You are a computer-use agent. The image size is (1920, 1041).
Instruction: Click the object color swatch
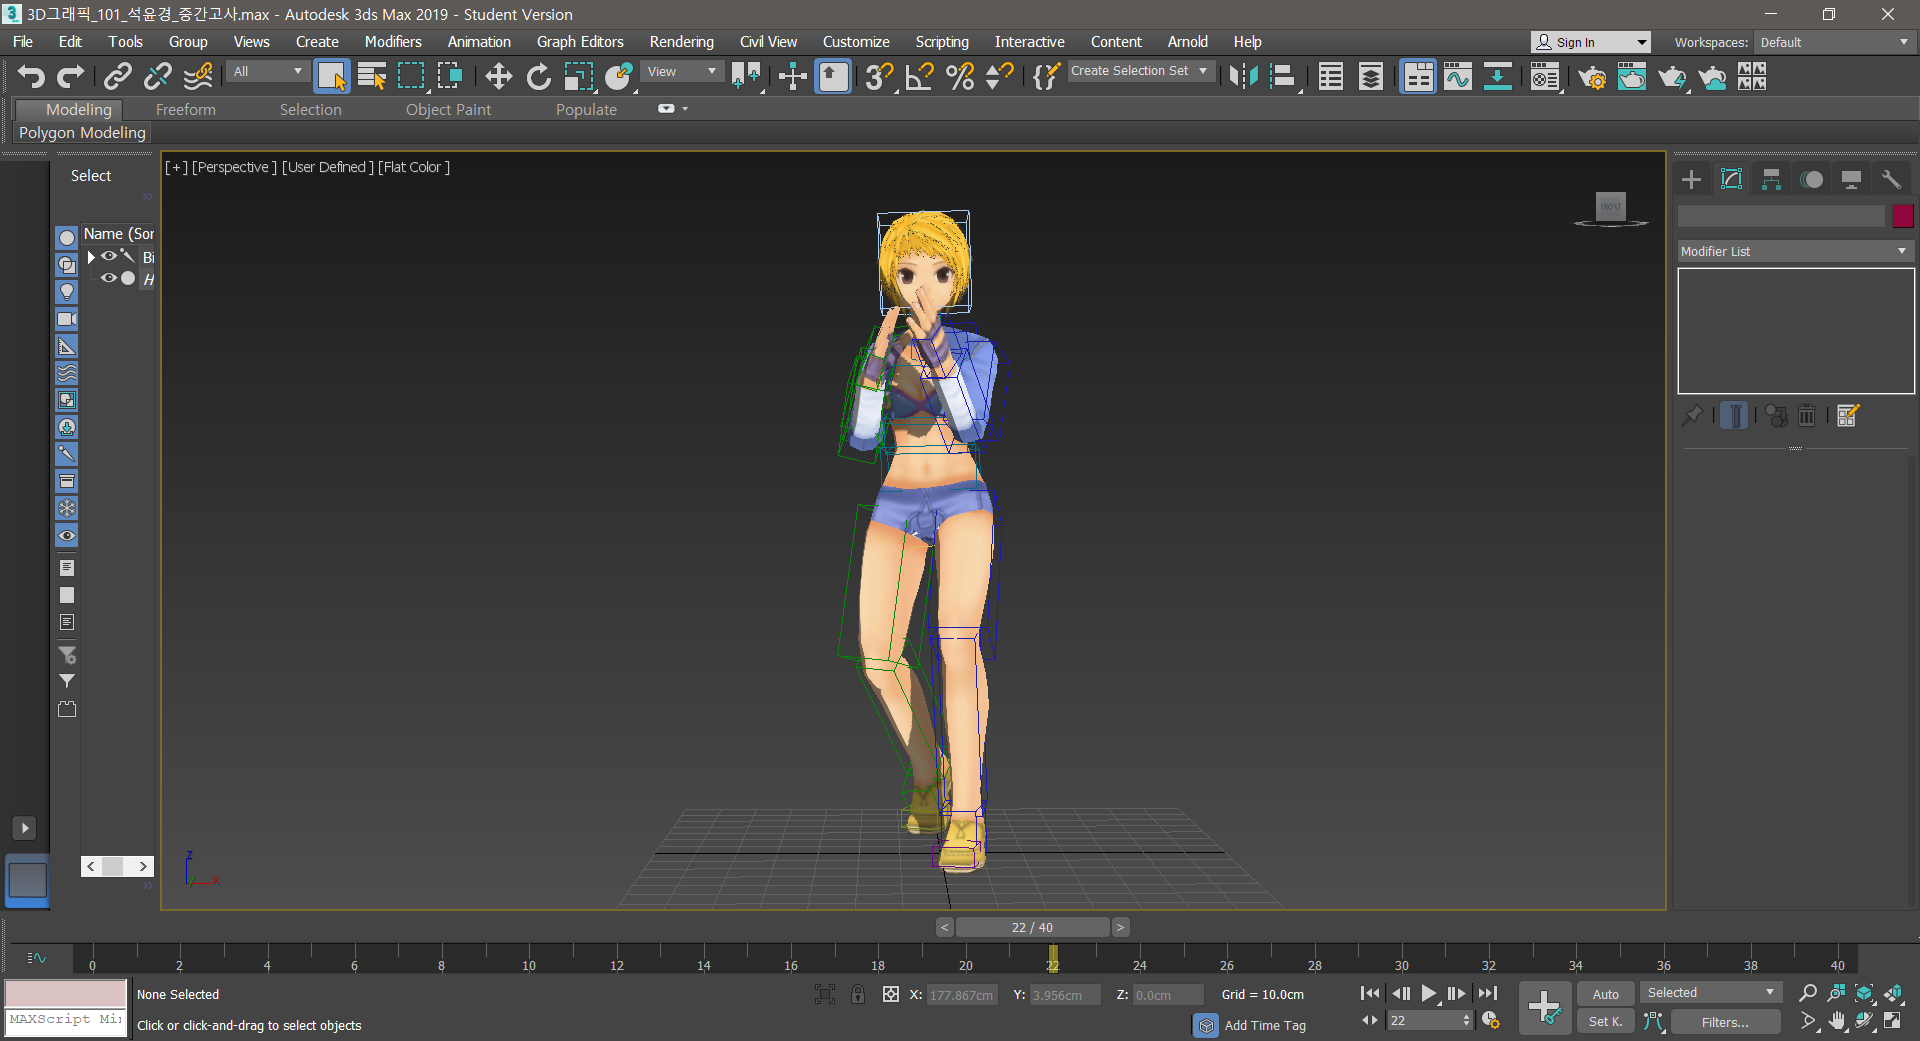[1903, 216]
